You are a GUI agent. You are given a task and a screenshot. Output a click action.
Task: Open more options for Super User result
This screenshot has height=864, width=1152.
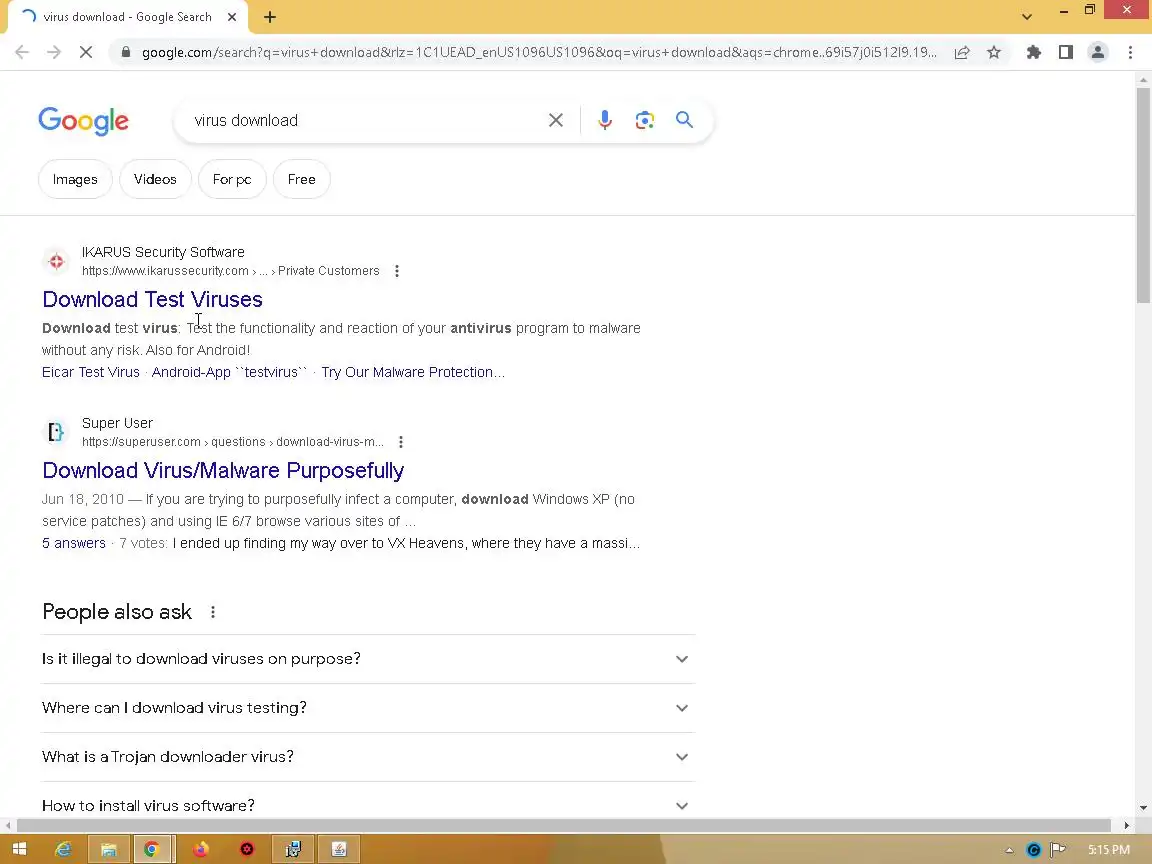click(400, 442)
